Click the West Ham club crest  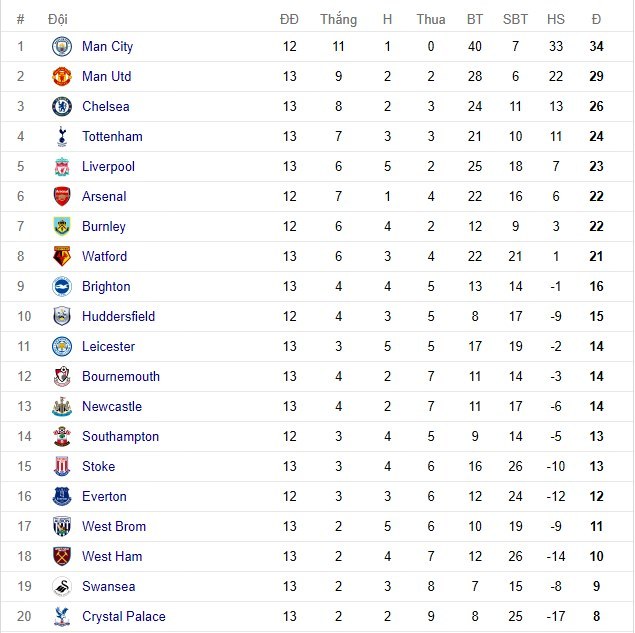pyautogui.click(x=63, y=557)
